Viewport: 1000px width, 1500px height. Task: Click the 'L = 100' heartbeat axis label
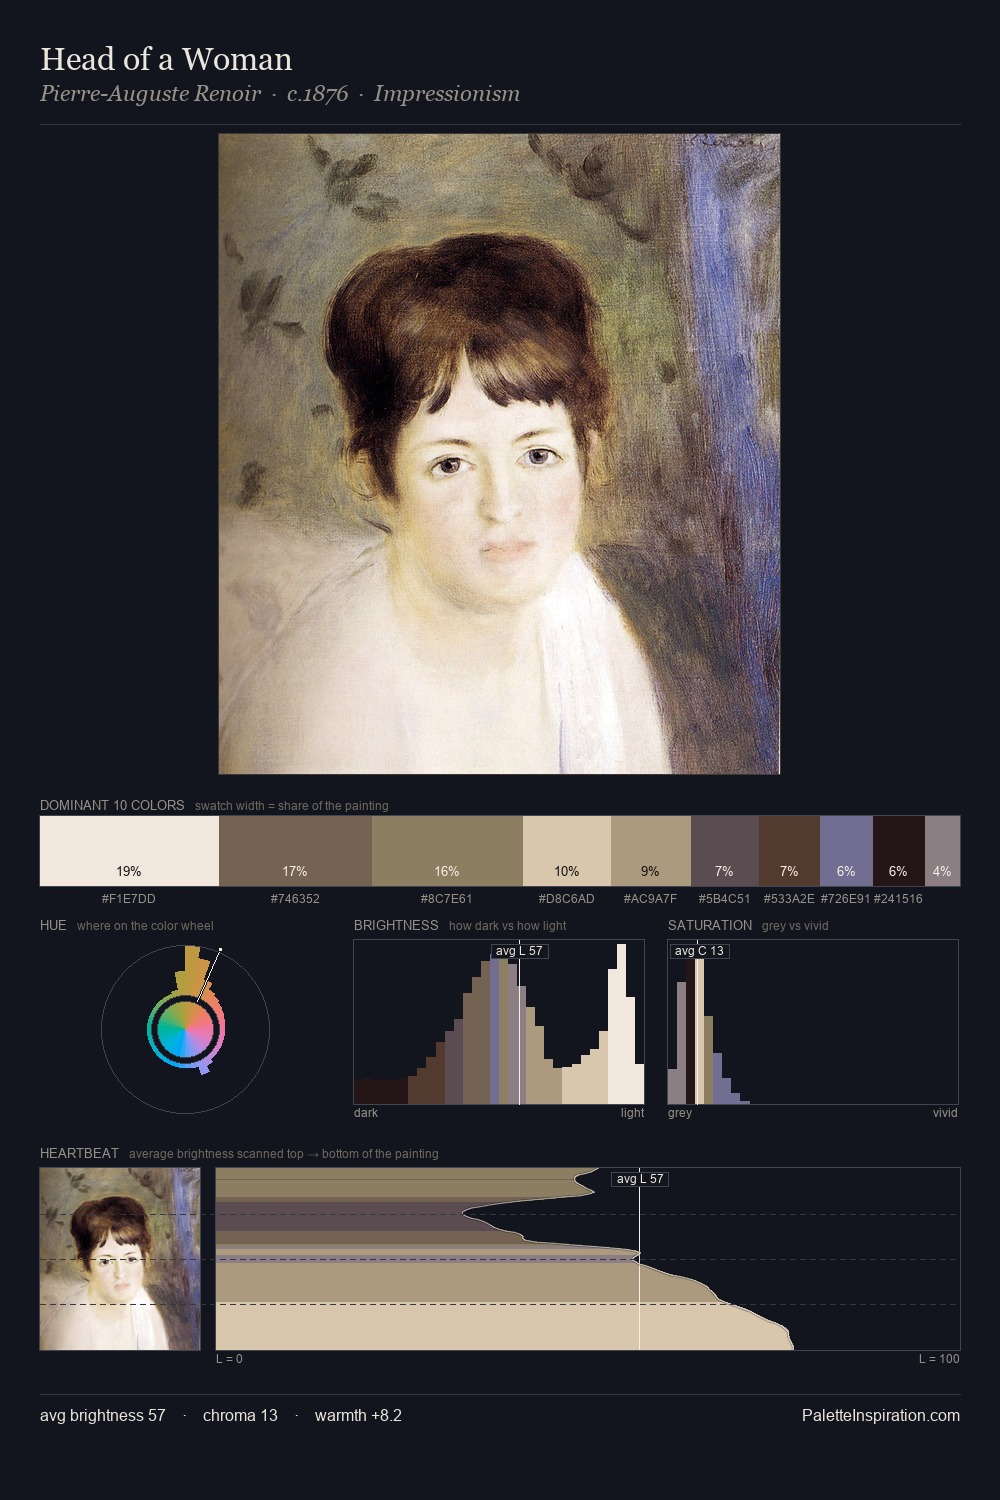(939, 1358)
